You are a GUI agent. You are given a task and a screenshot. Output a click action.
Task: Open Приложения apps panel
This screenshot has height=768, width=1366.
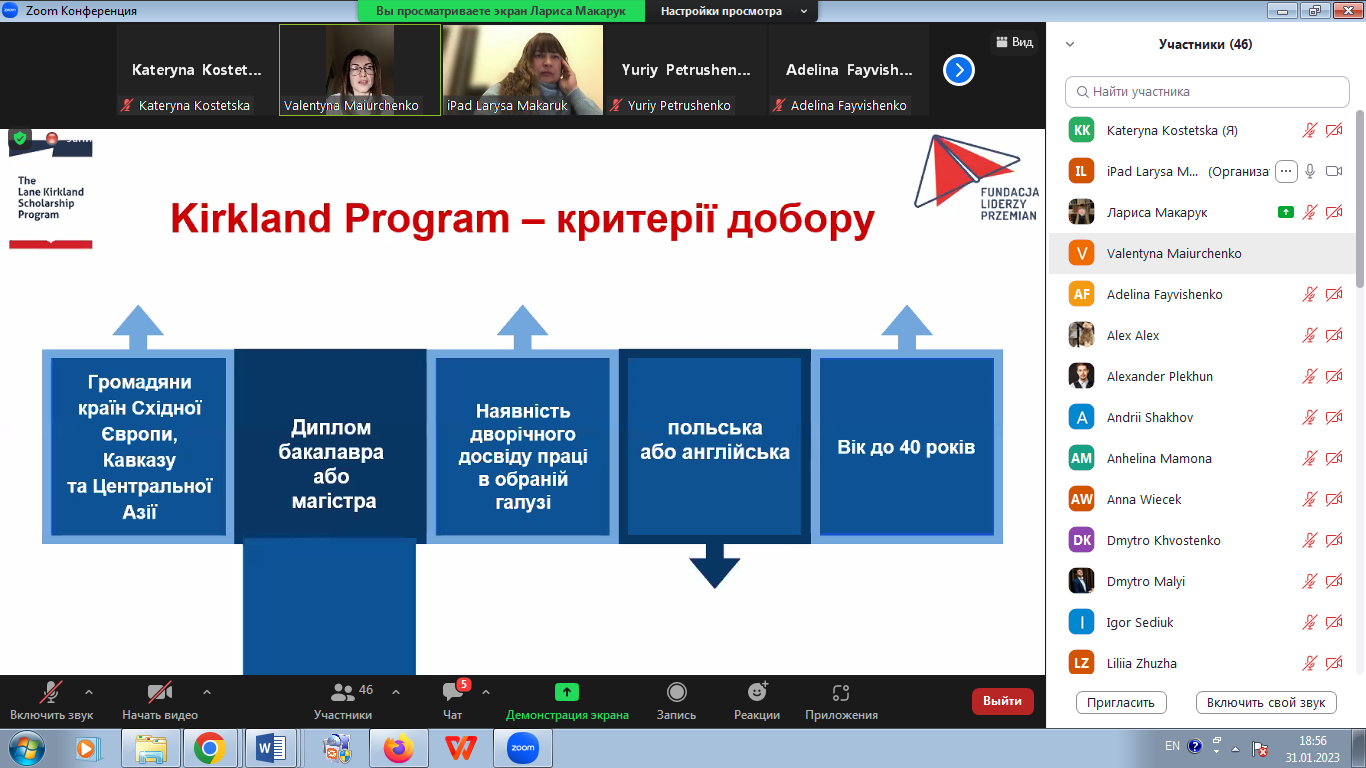841,700
